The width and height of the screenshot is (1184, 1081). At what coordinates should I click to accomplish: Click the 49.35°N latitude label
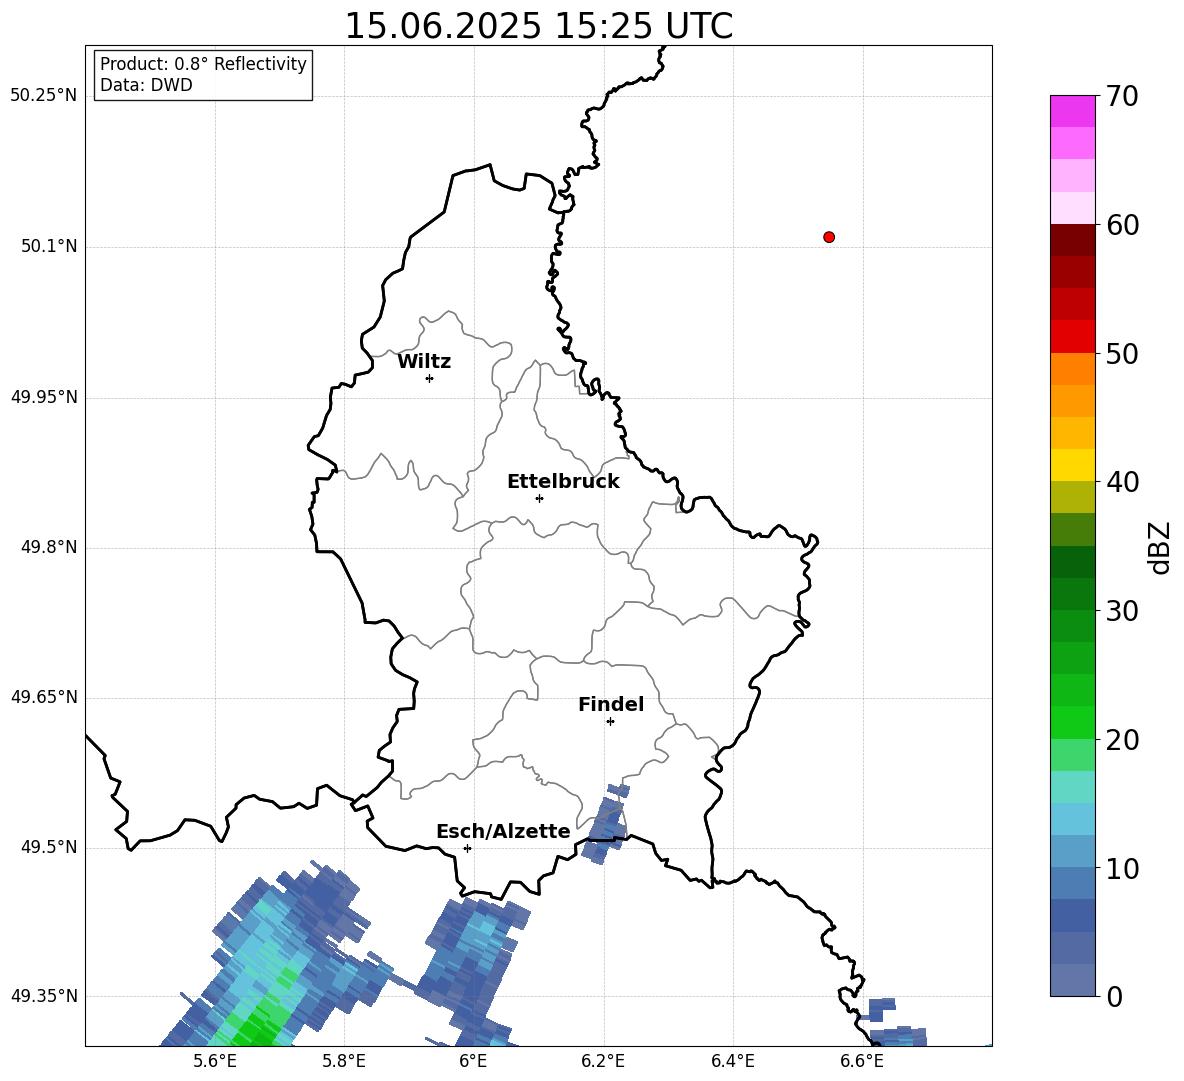44,996
